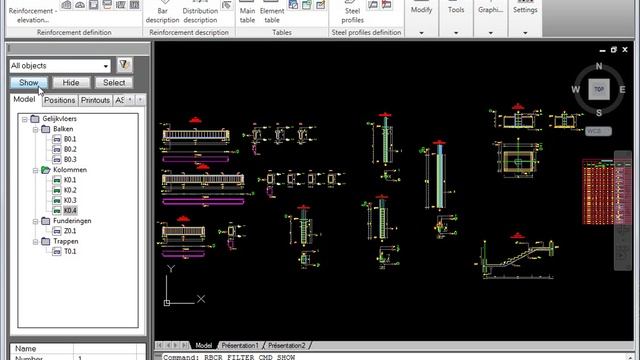This screenshot has height=360, width=640.
Task: Click the W compass direction on ViewCube
Action: pyautogui.click(x=576, y=89)
